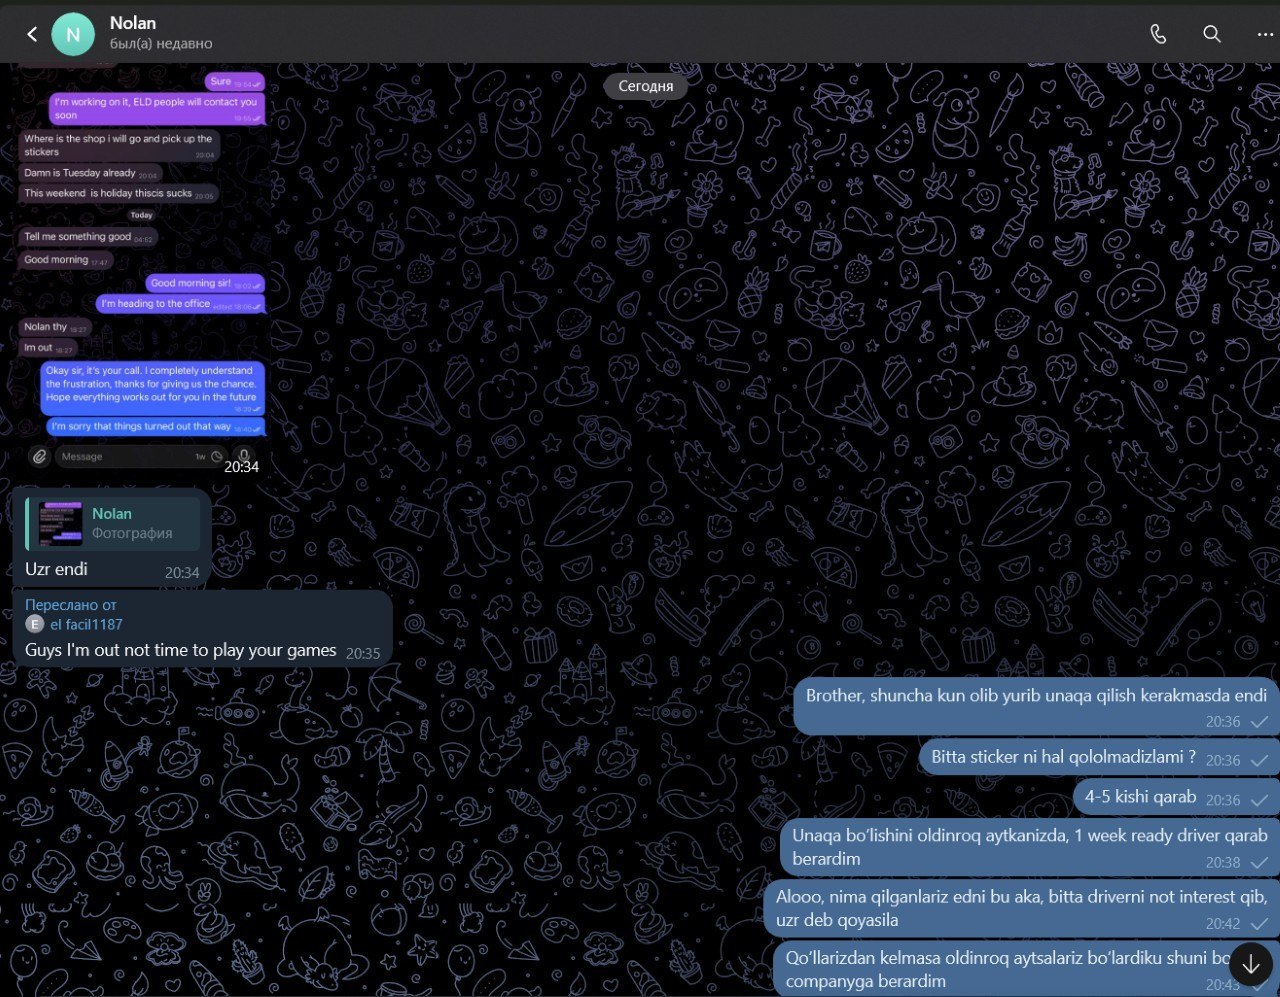The width and height of the screenshot is (1280, 997).
Task: Open the el facil1187 forwarded sender link
Action: (x=86, y=624)
